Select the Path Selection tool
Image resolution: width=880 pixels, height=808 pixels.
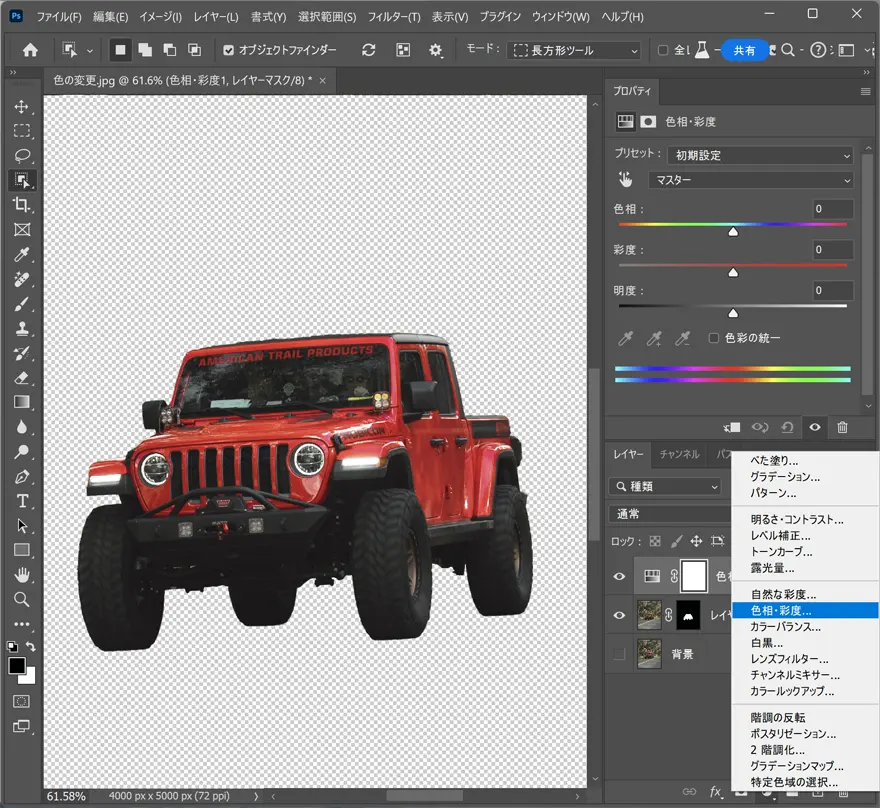coord(22,526)
